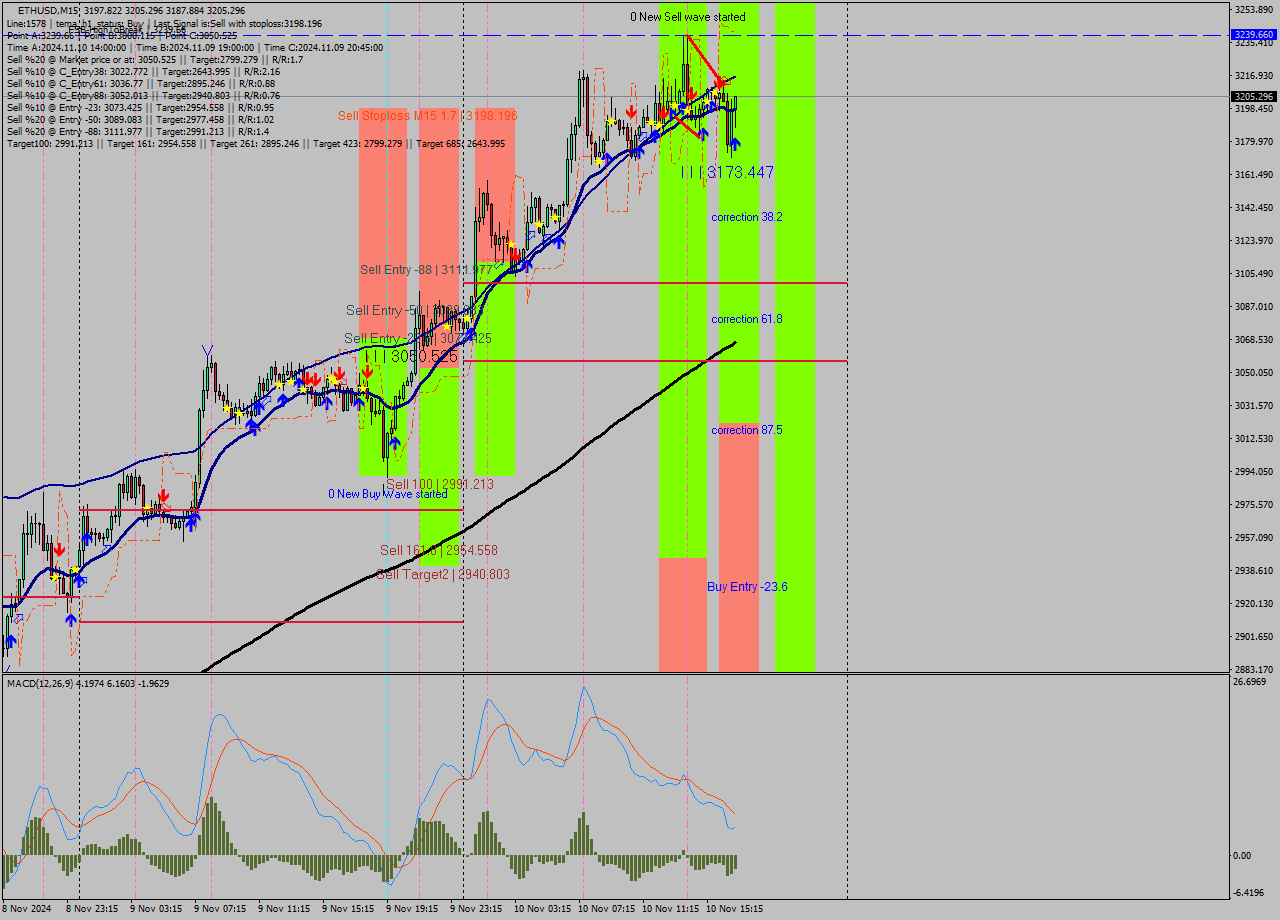
Task: Click the 2883.170 price axis value
Action: coord(1254,670)
